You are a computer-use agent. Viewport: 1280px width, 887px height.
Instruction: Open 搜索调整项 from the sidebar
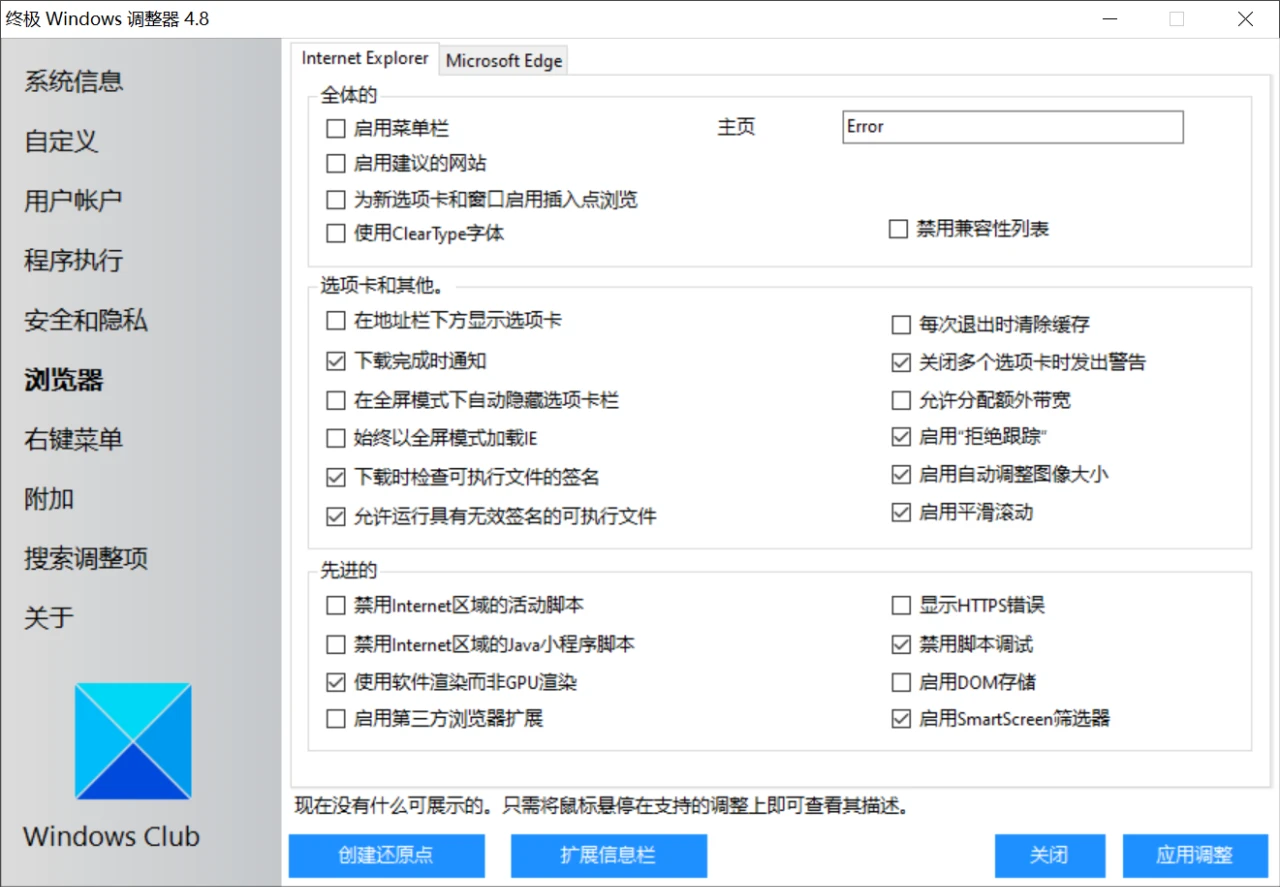86,558
